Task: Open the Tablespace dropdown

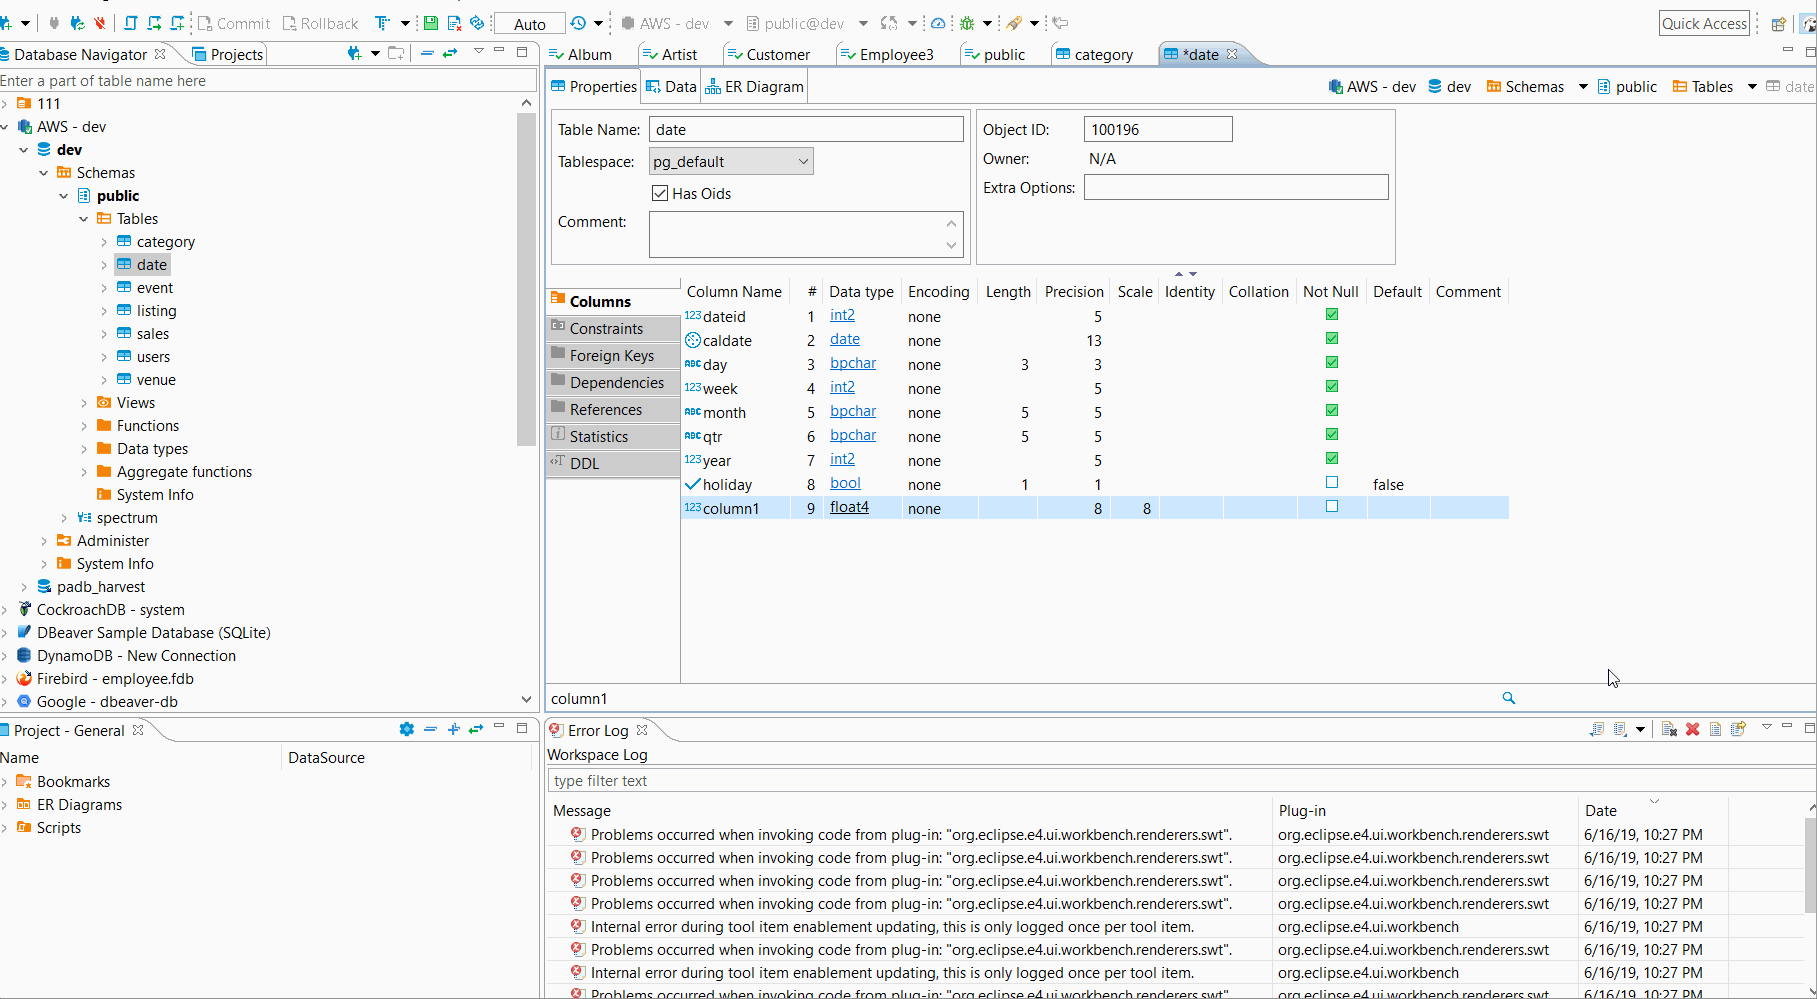Action: click(802, 160)
